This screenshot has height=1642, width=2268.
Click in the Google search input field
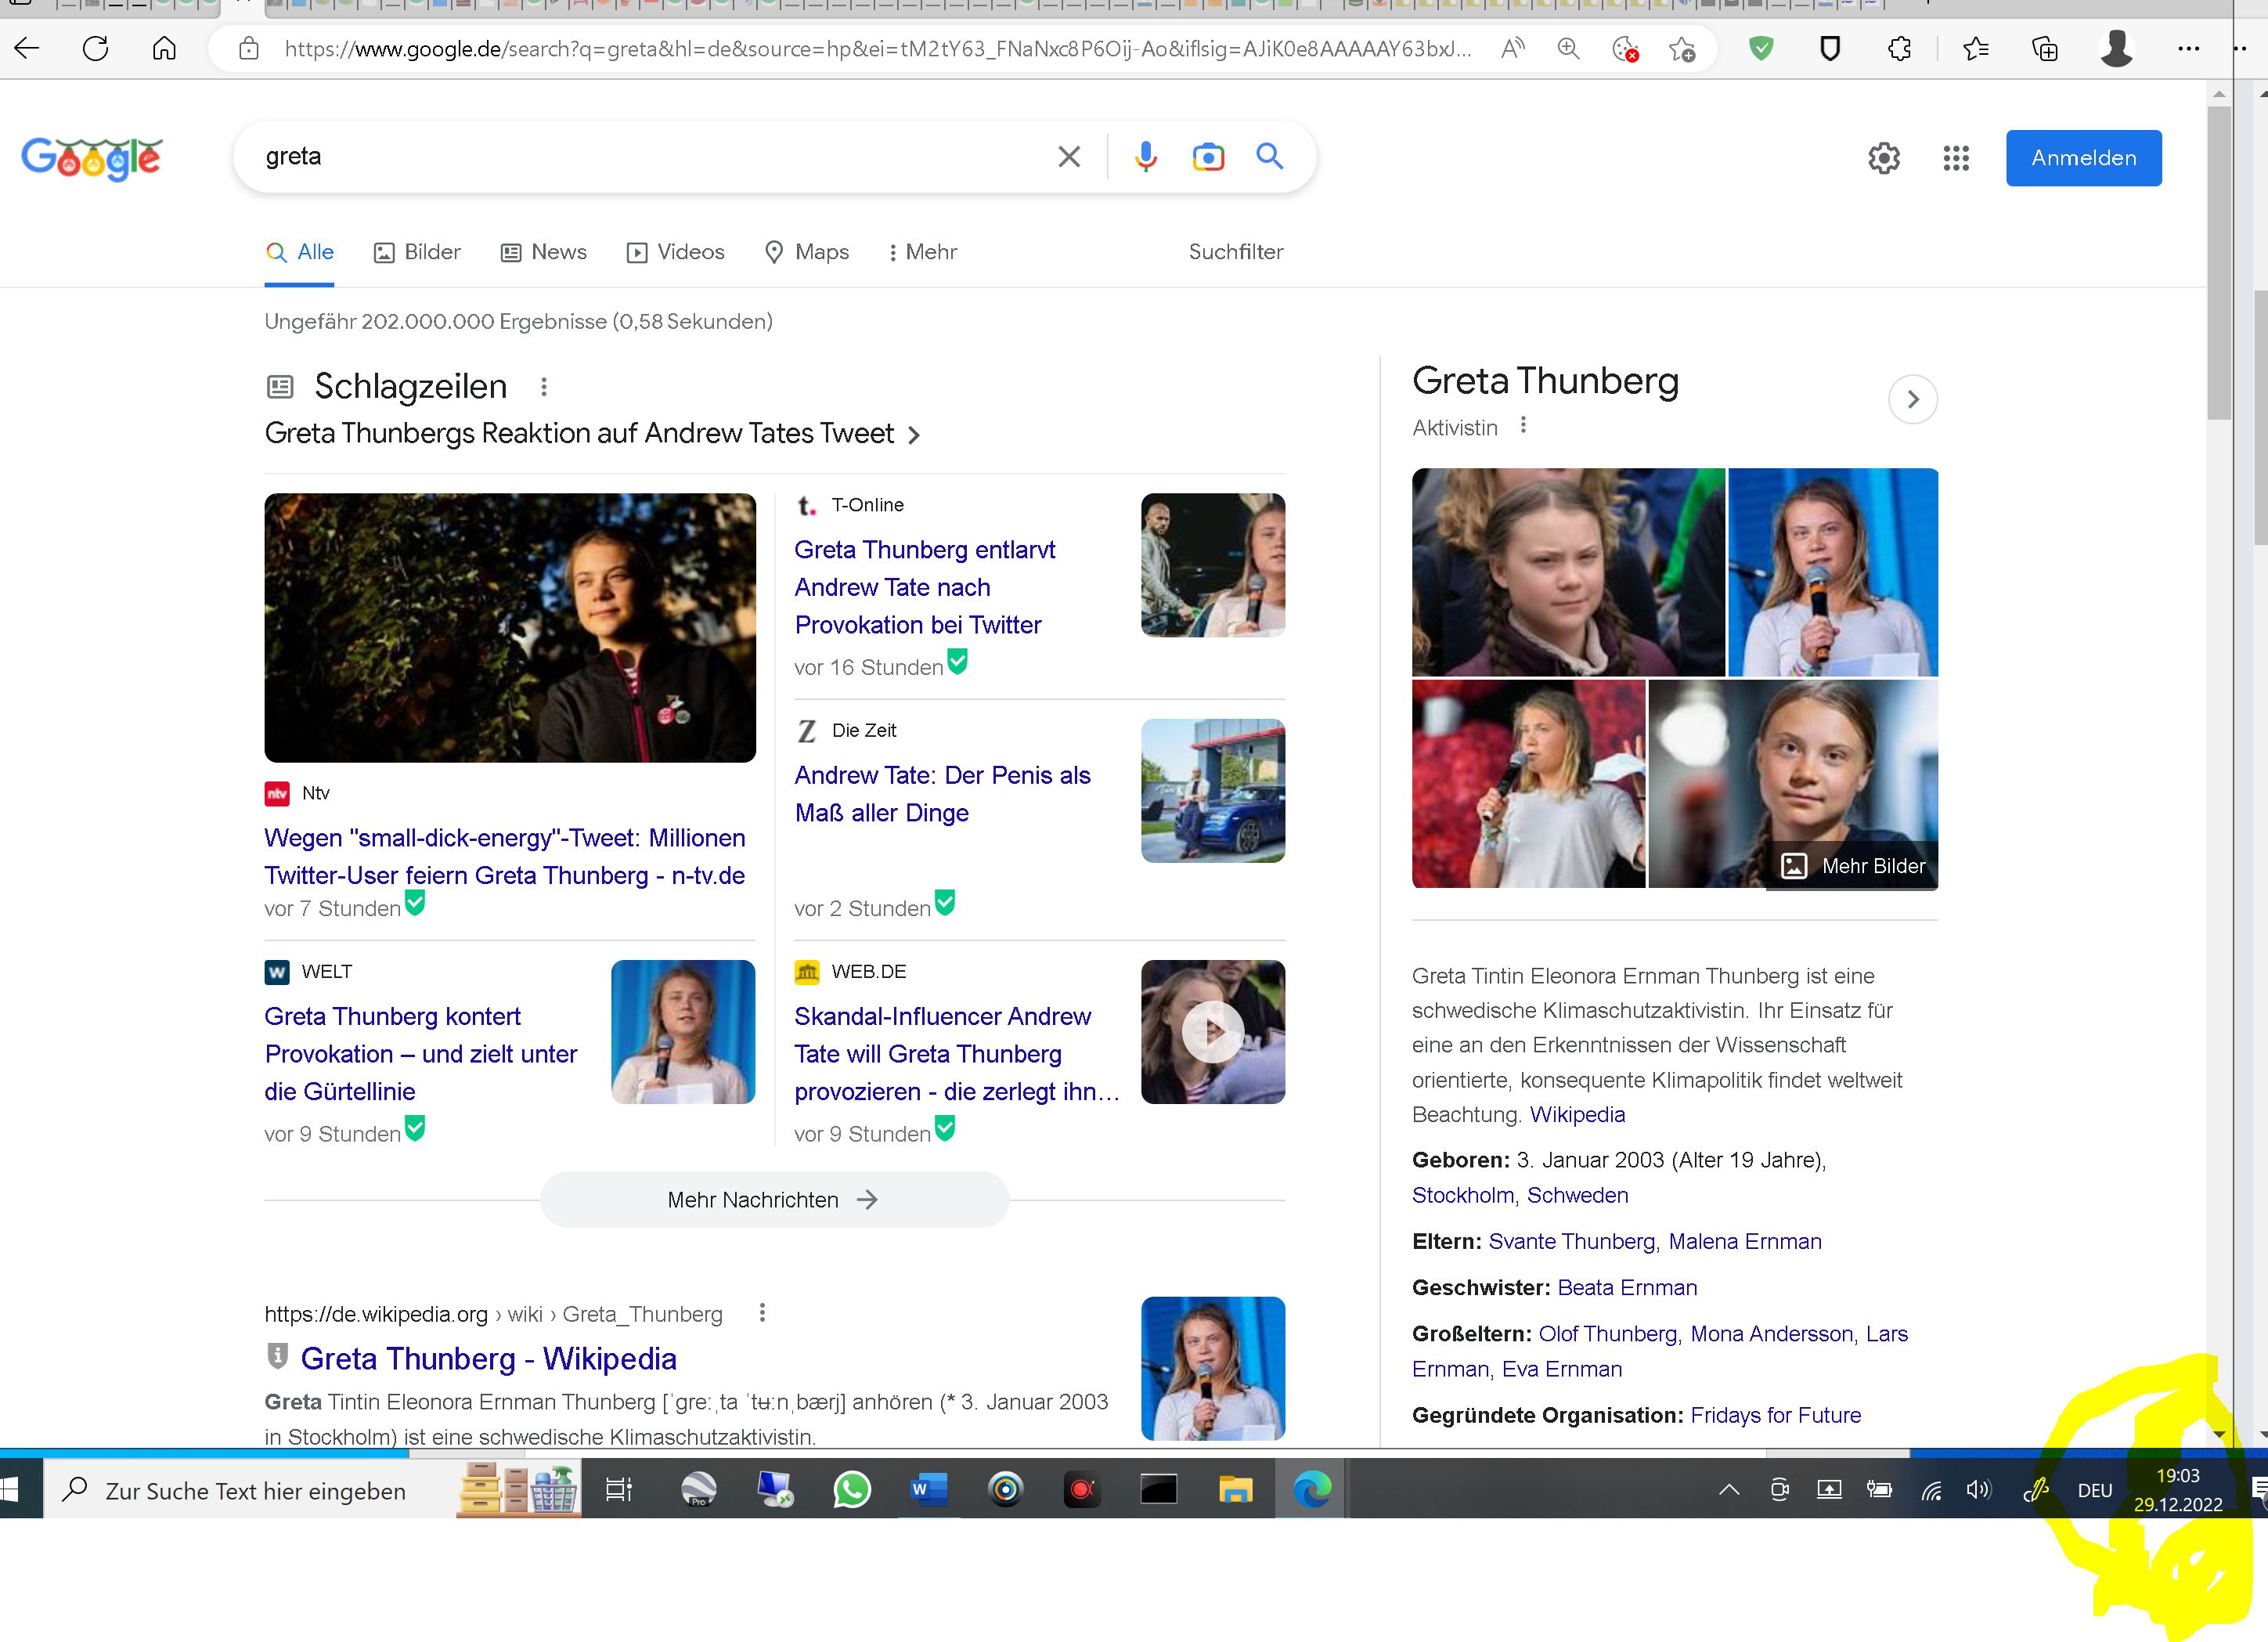[x=650, y=156]
